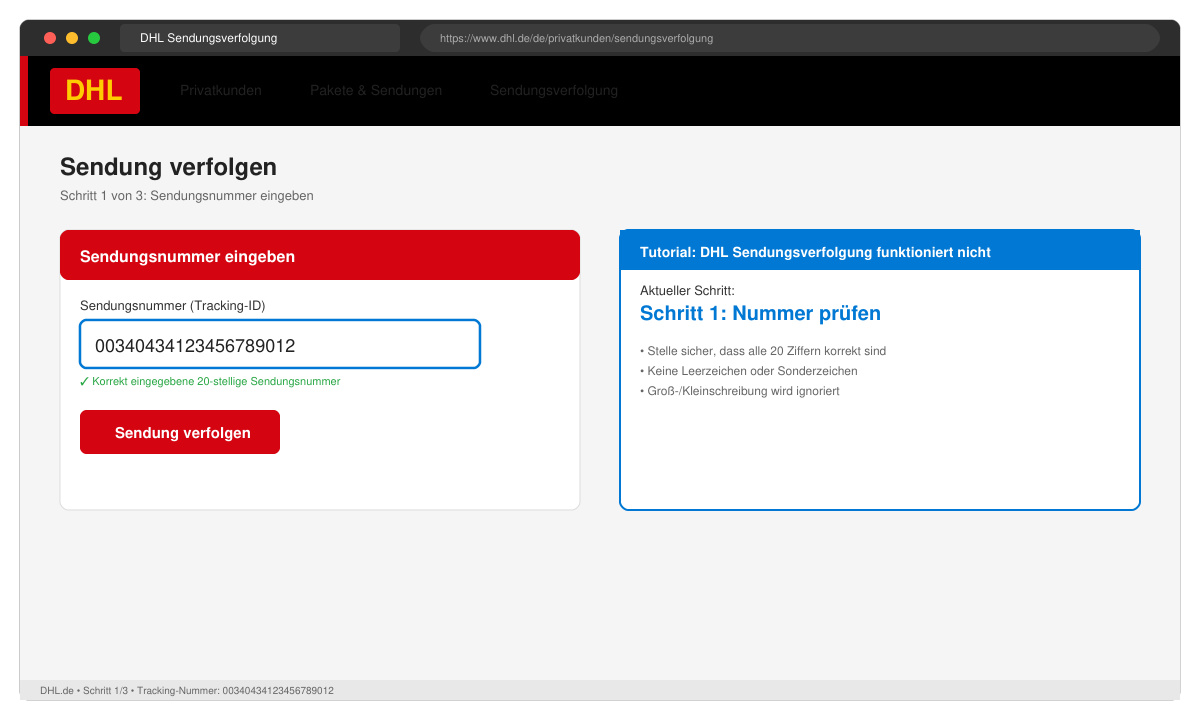Click the red close window button

tap(50, 38)
